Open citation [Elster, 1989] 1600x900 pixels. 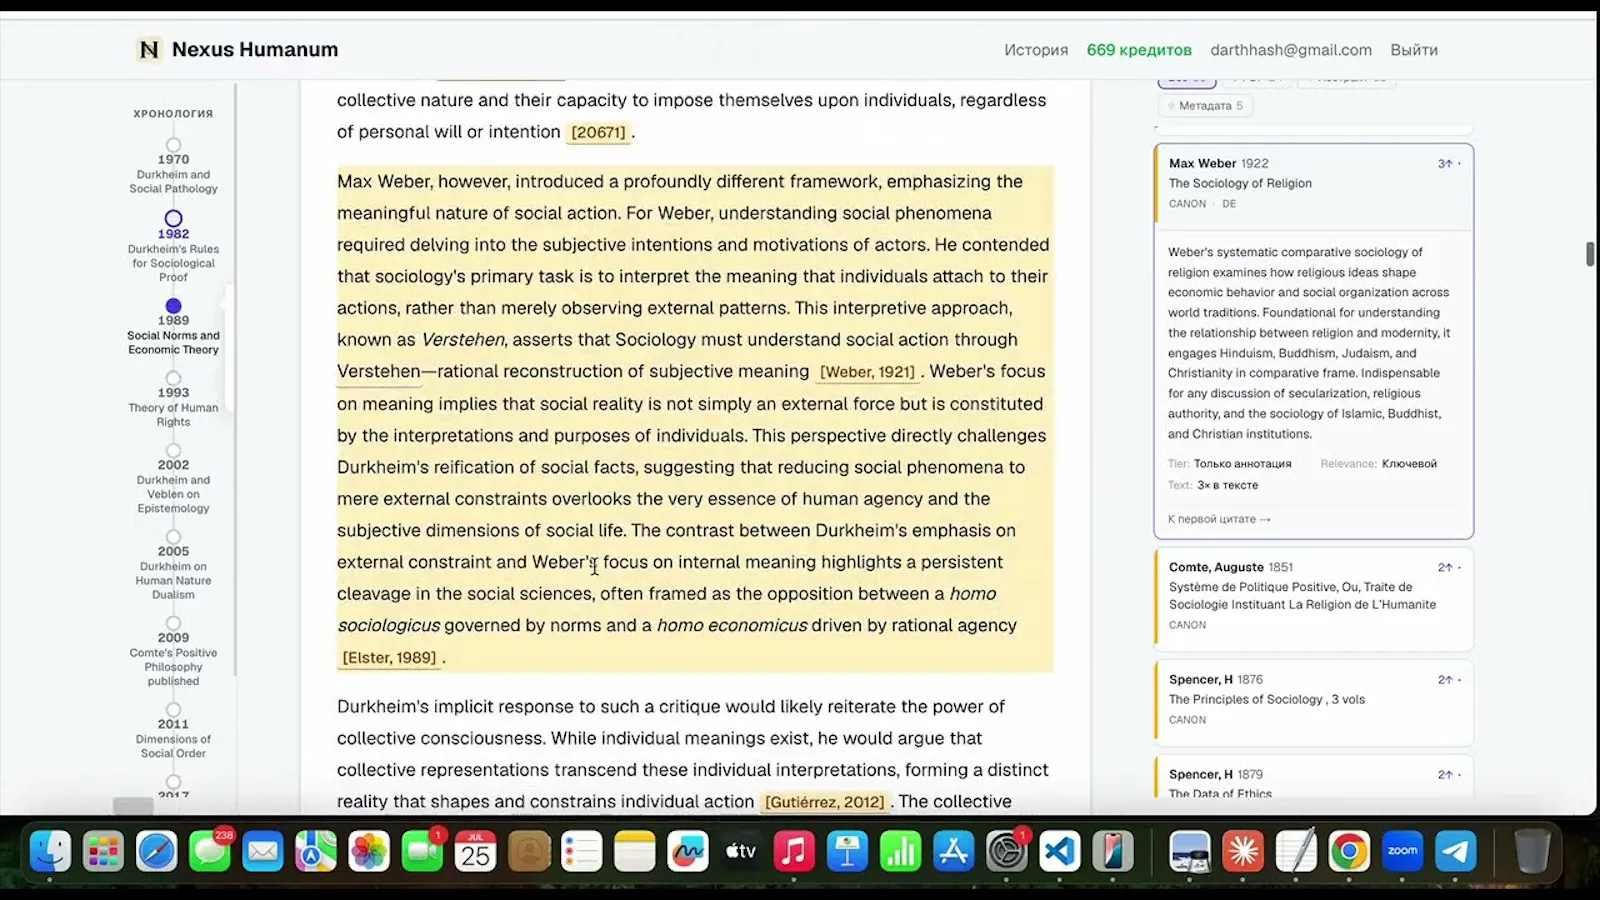coord(389,657)
